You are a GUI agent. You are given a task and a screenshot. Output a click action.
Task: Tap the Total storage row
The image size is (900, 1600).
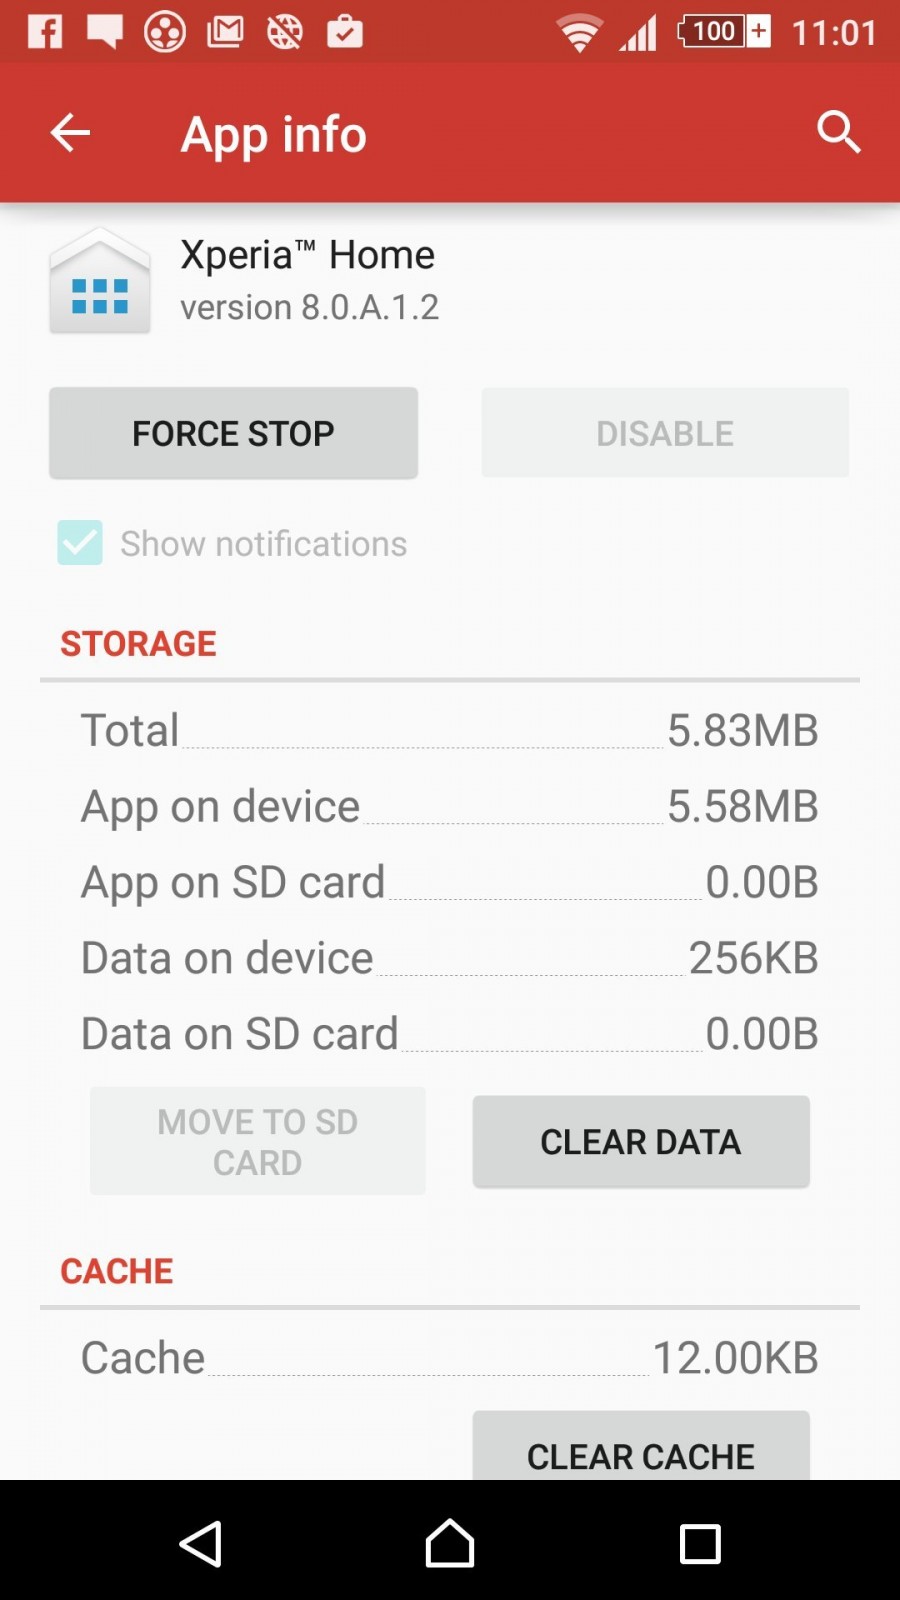(x=449, y=729)
